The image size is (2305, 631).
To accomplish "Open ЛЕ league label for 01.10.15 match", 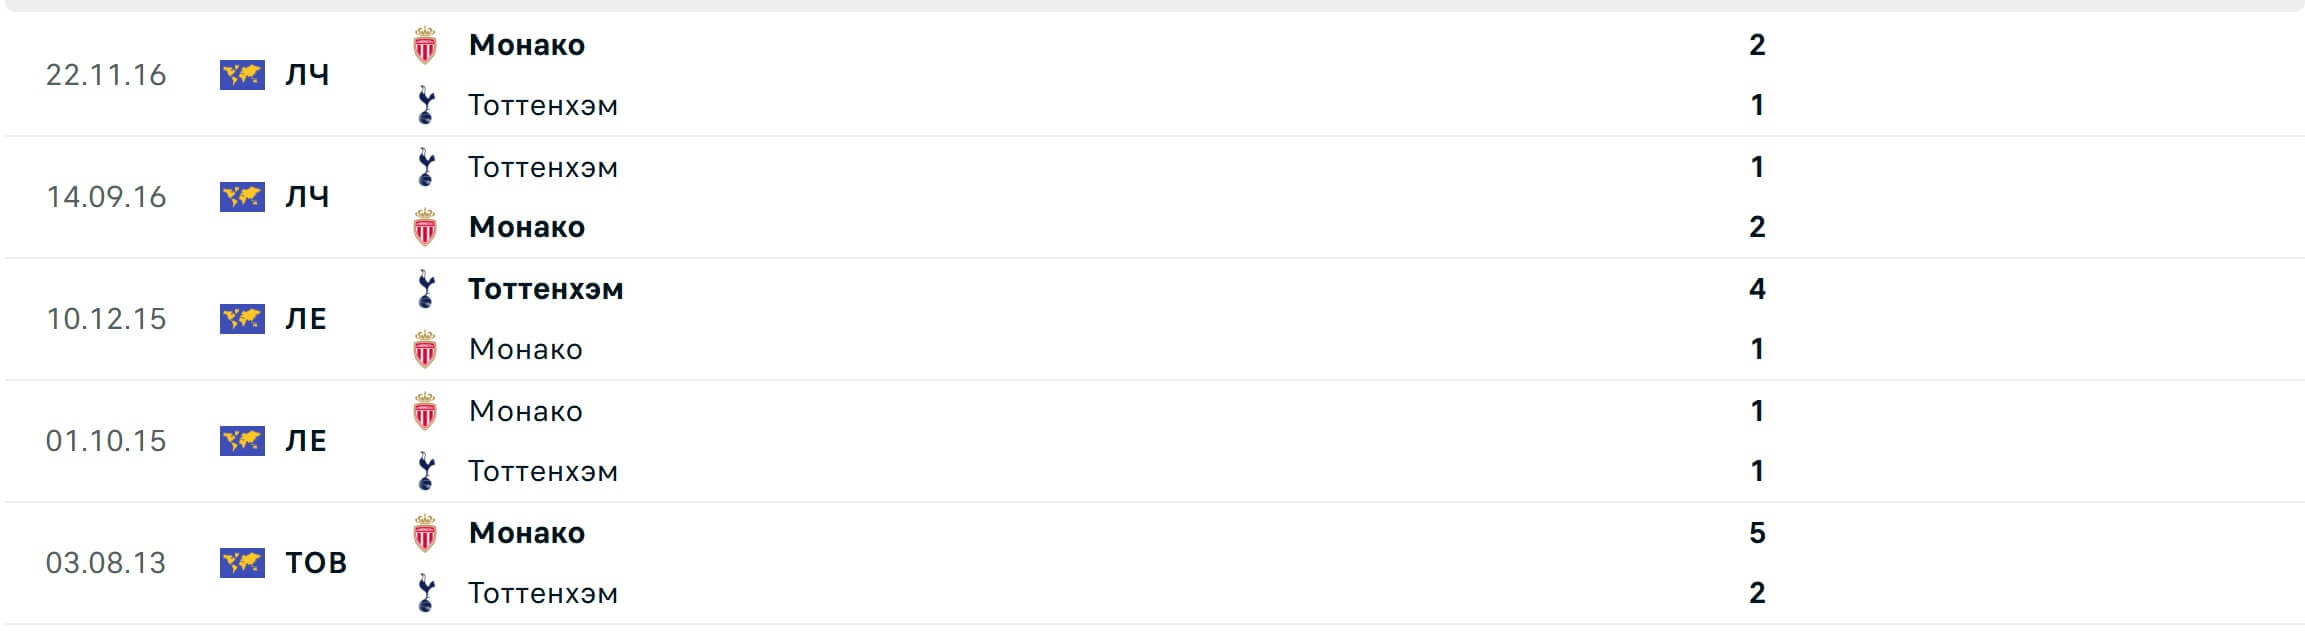I will click(x=306, y=441).
